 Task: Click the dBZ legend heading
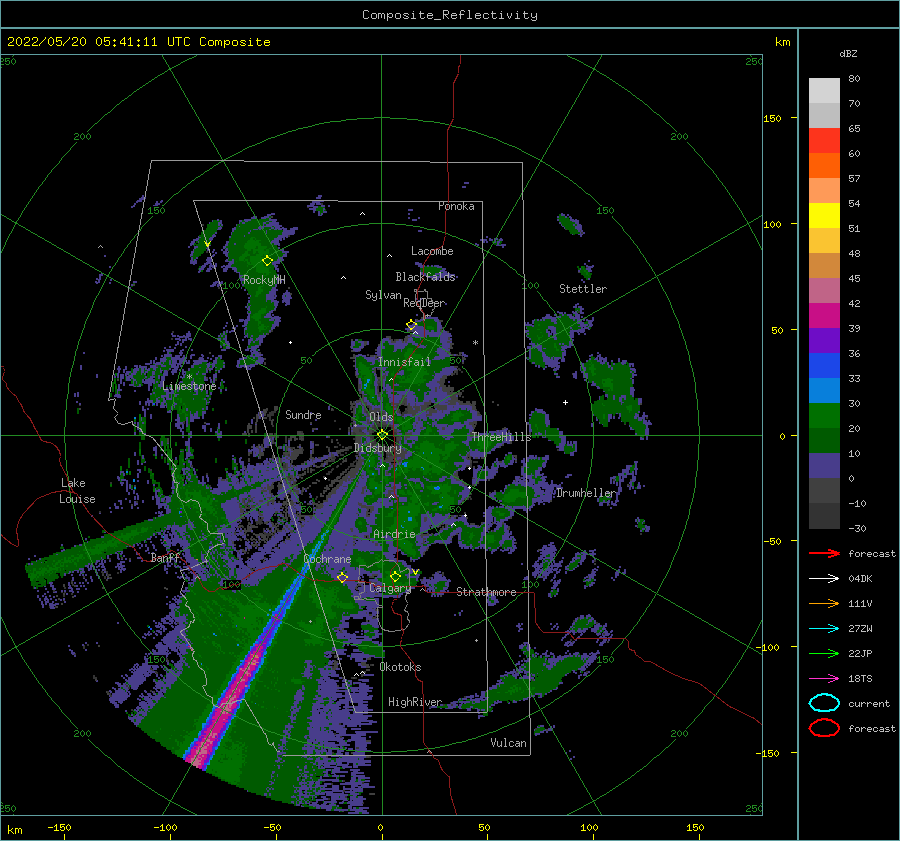click(x=848, y=53)
